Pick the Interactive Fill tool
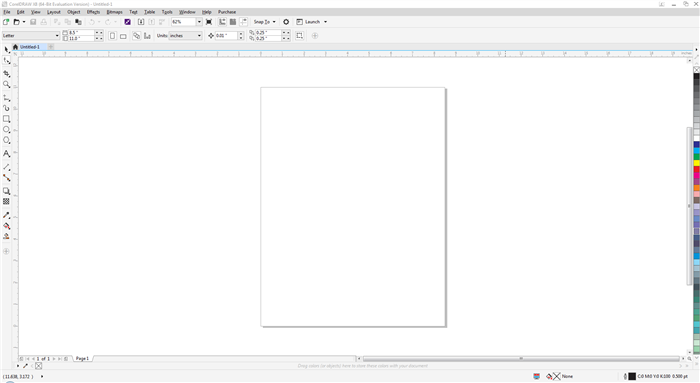This screenshot has height=383, width=700. [6, 226]
